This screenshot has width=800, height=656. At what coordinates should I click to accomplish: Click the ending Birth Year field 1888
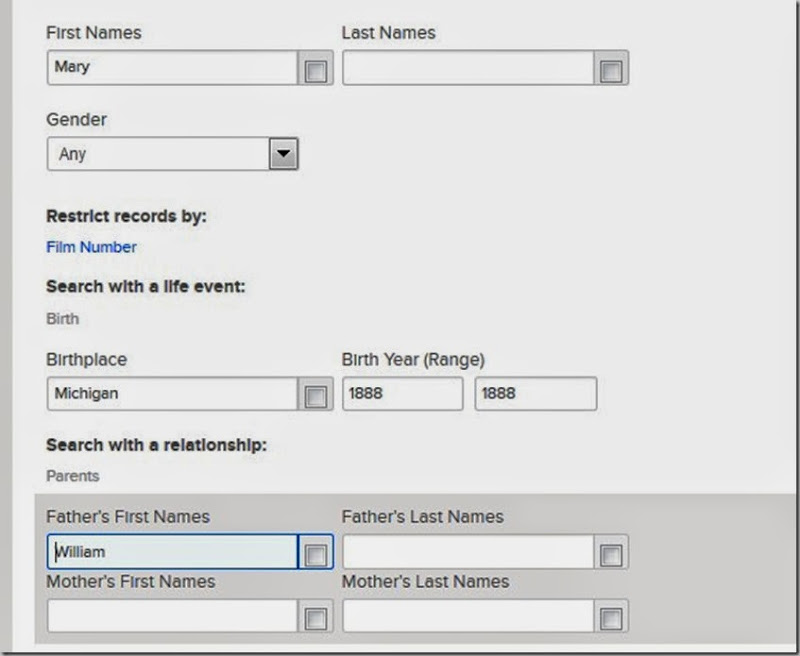(536, 393)
